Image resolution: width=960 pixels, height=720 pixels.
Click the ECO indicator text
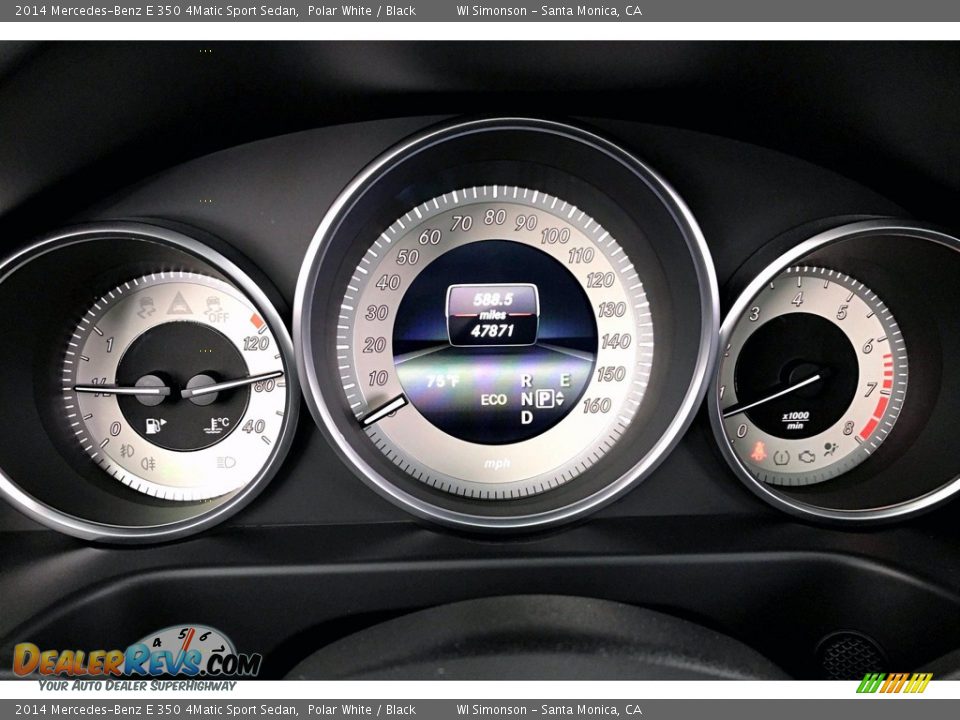pos(493,400)
